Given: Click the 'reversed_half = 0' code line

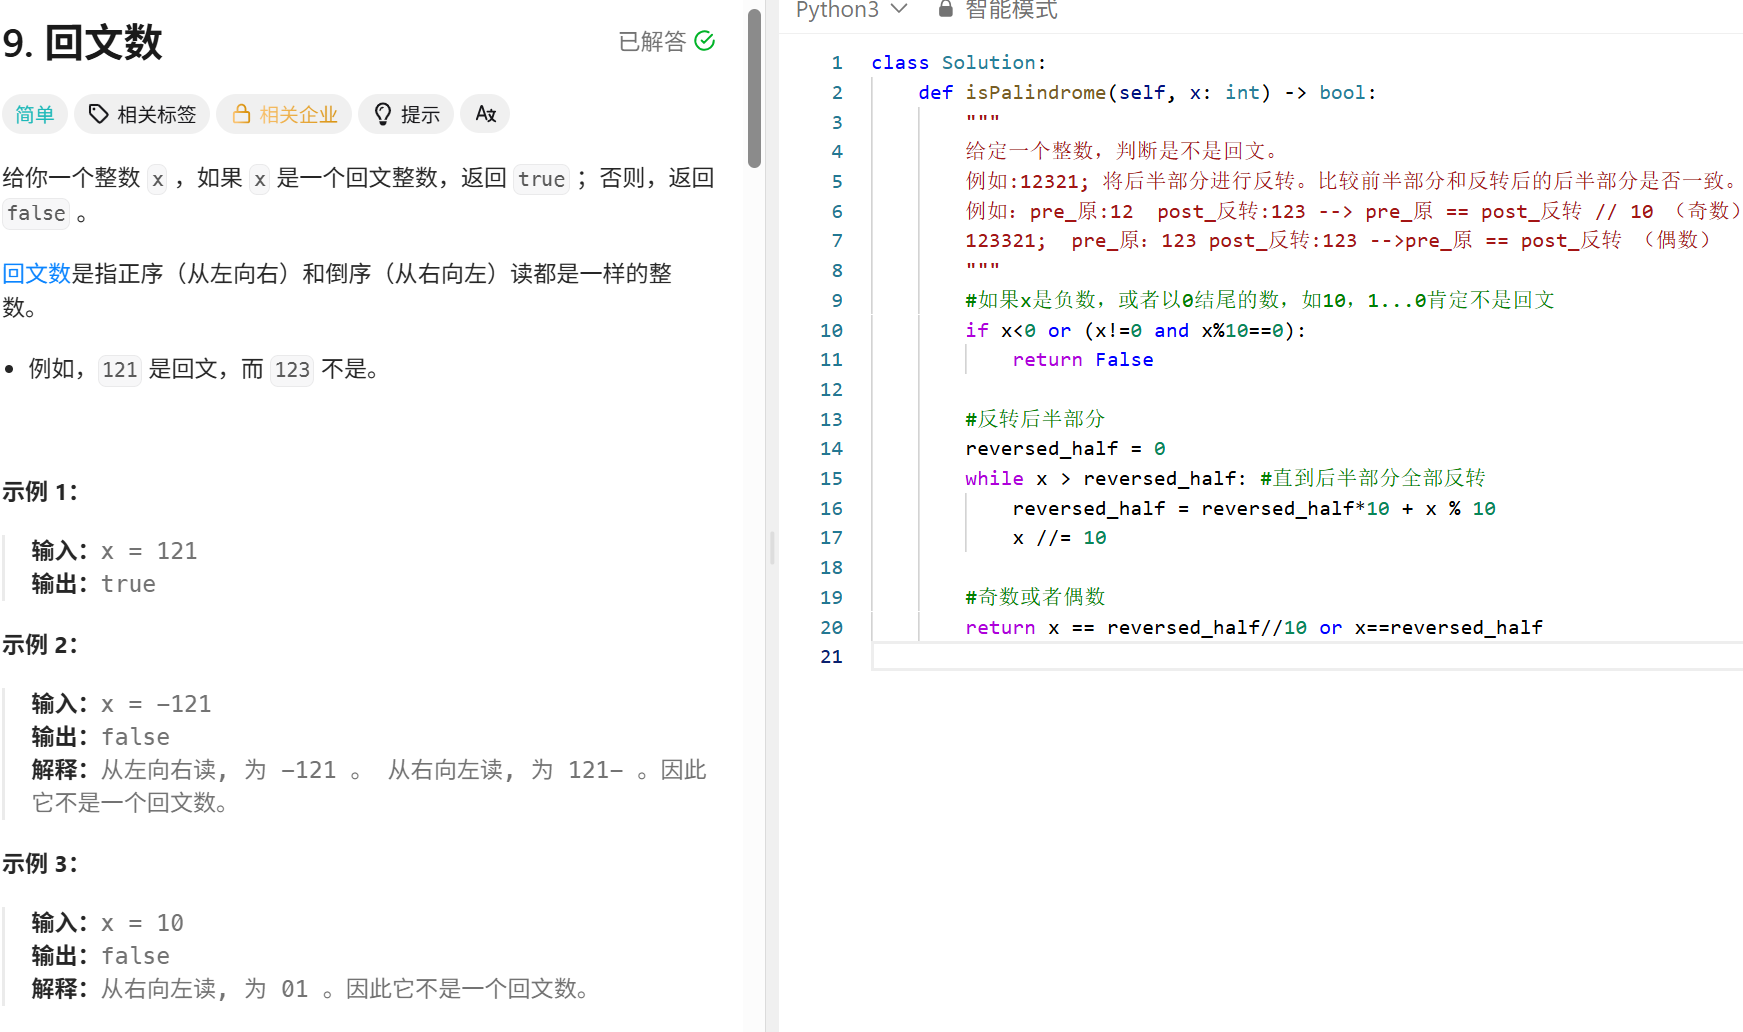Looking at the screenshot, I should pos(1065,449).
